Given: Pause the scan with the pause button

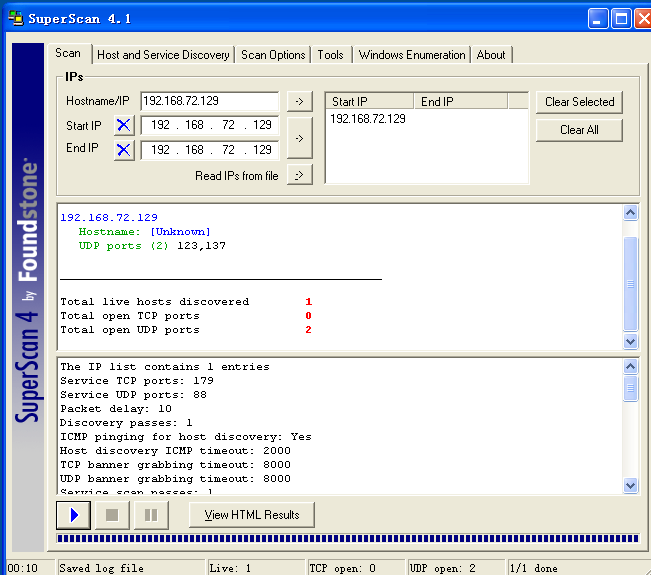Looking at the screenshot, I should pyautogui.click(x=151, y=515).
